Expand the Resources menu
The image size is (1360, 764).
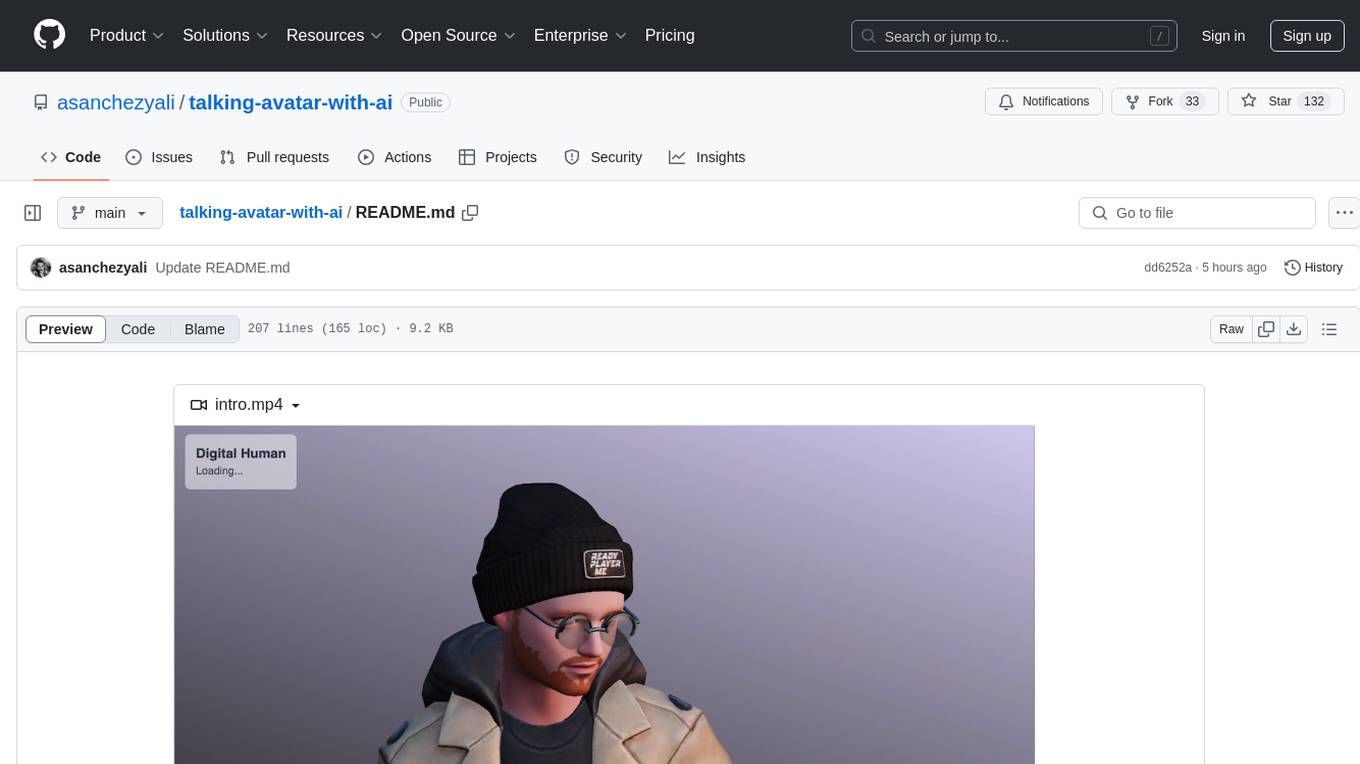(335, 35)
